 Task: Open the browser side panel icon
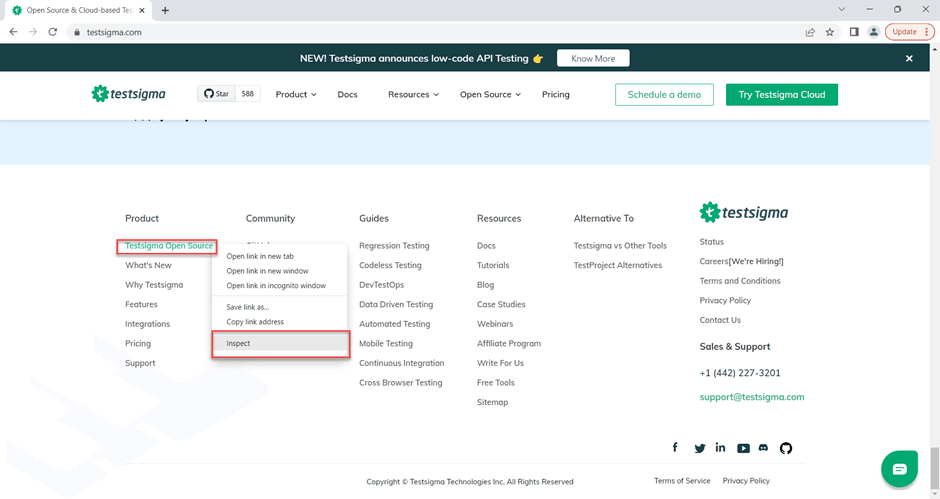coord(854,32)
